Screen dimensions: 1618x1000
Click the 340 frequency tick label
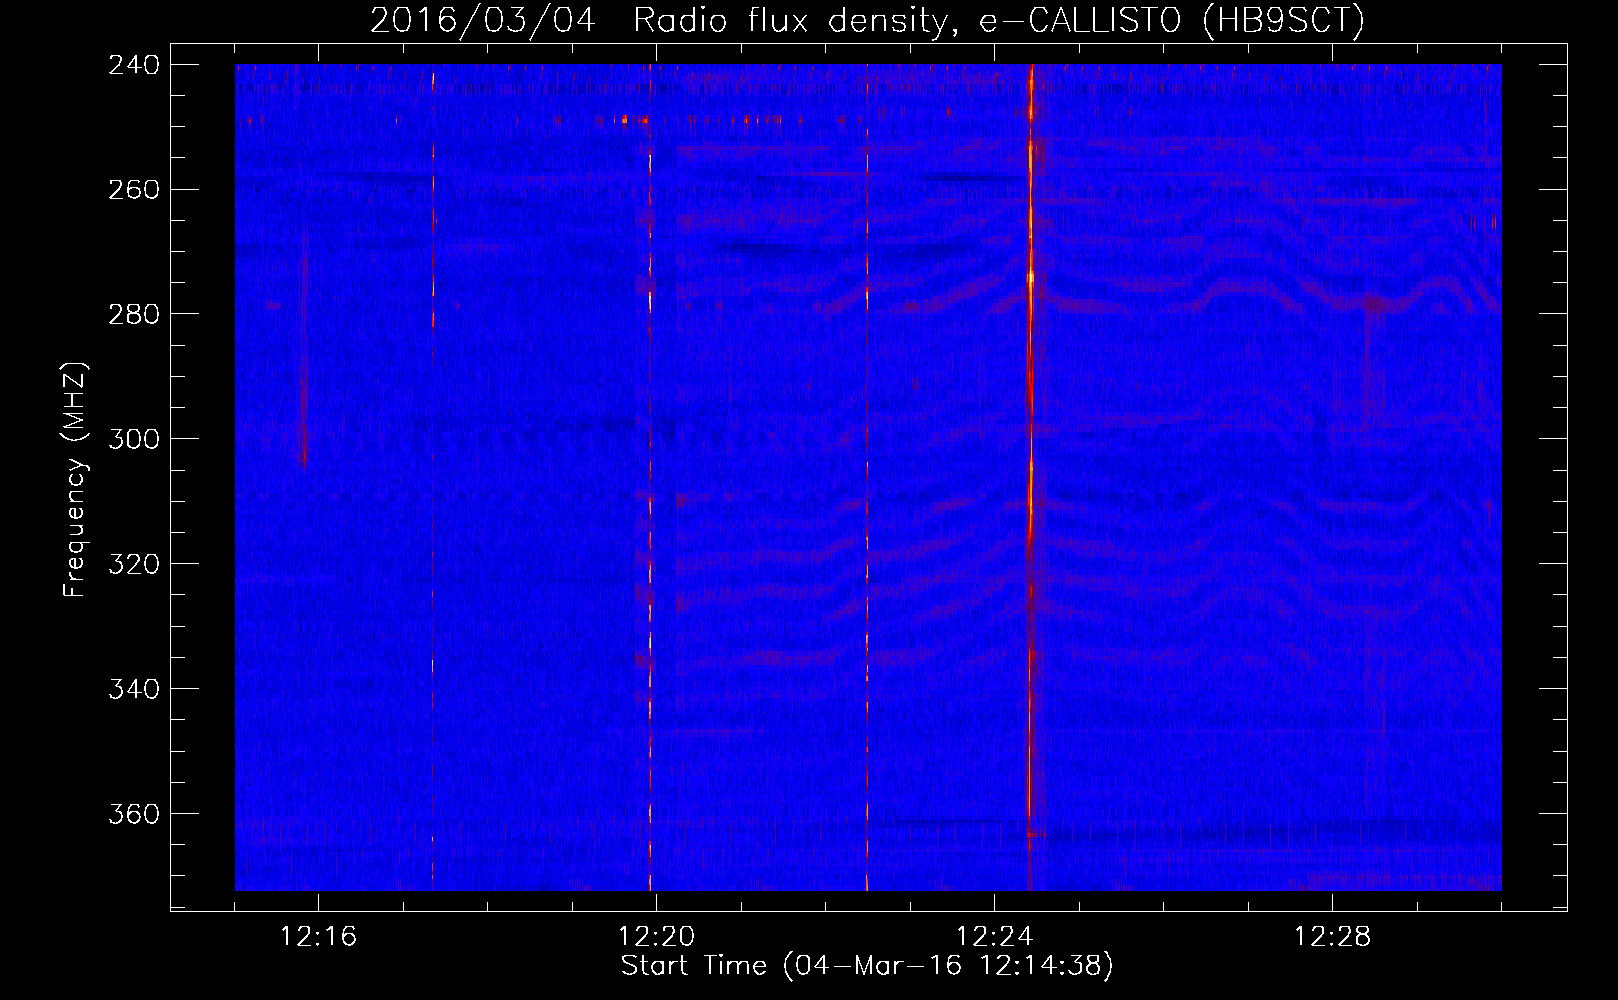pyautogui.click(x=133, y=690)
